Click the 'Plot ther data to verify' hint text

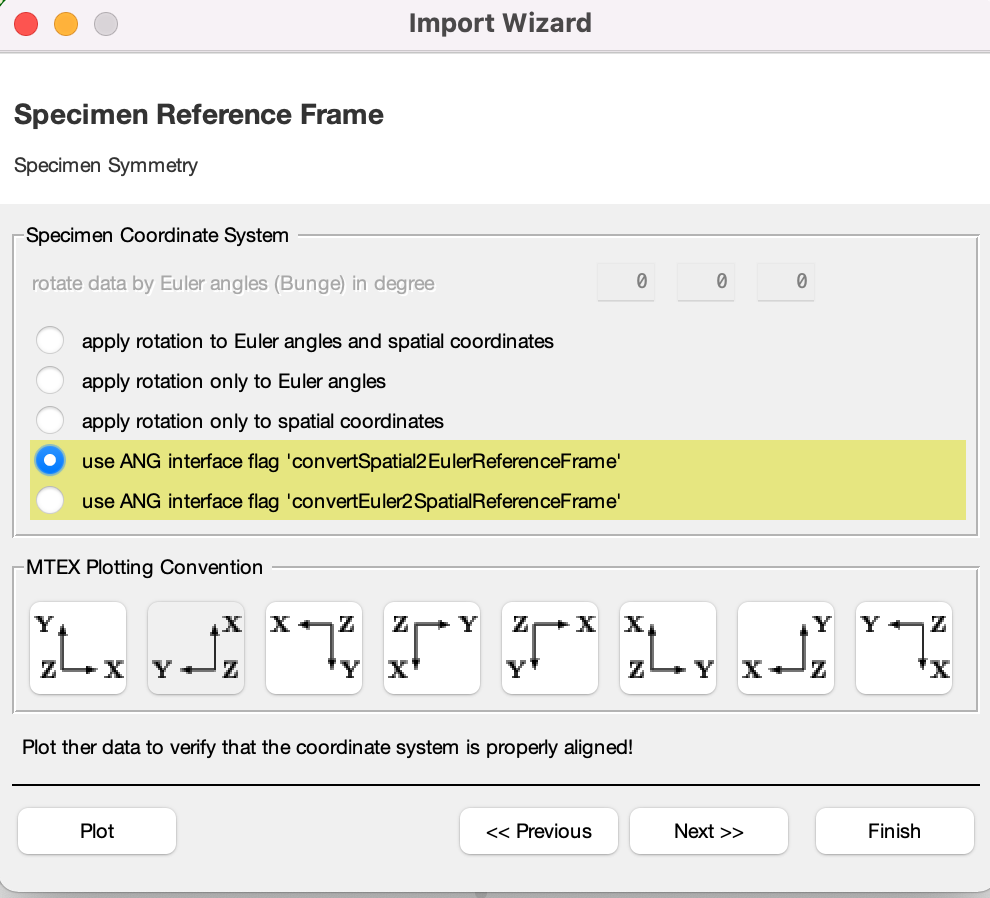click(327, 747)
